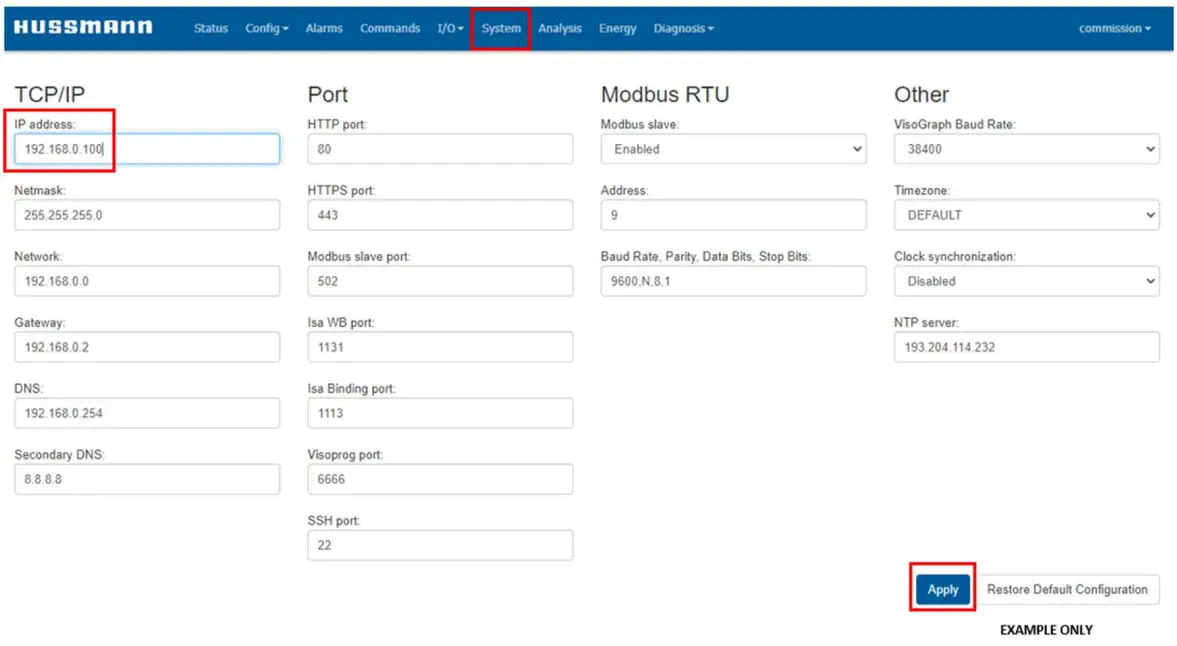This screenshot has width=1177, height=646.
Task: Open the Modbus slave dropdown
Action: (x=733, y=149)
